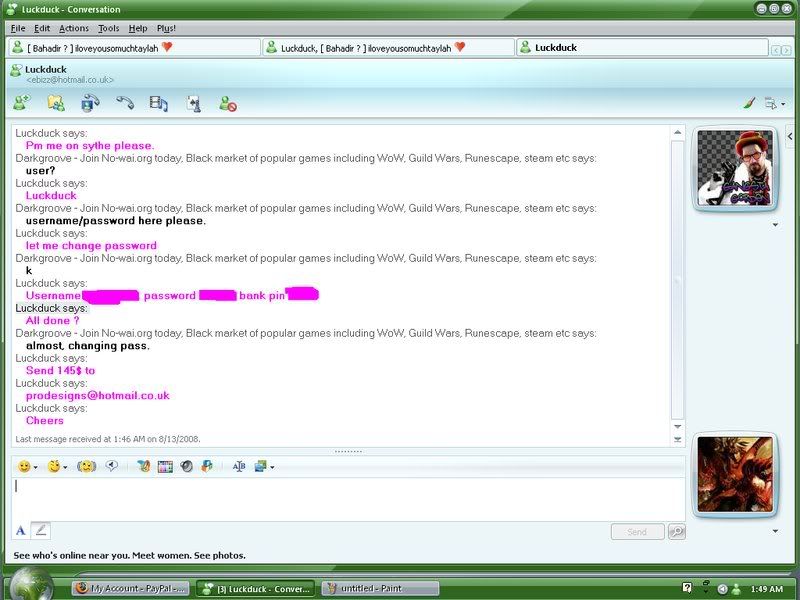Click the AB text format icon
This screenshot has height=600, width=800.
coord(239,466)
